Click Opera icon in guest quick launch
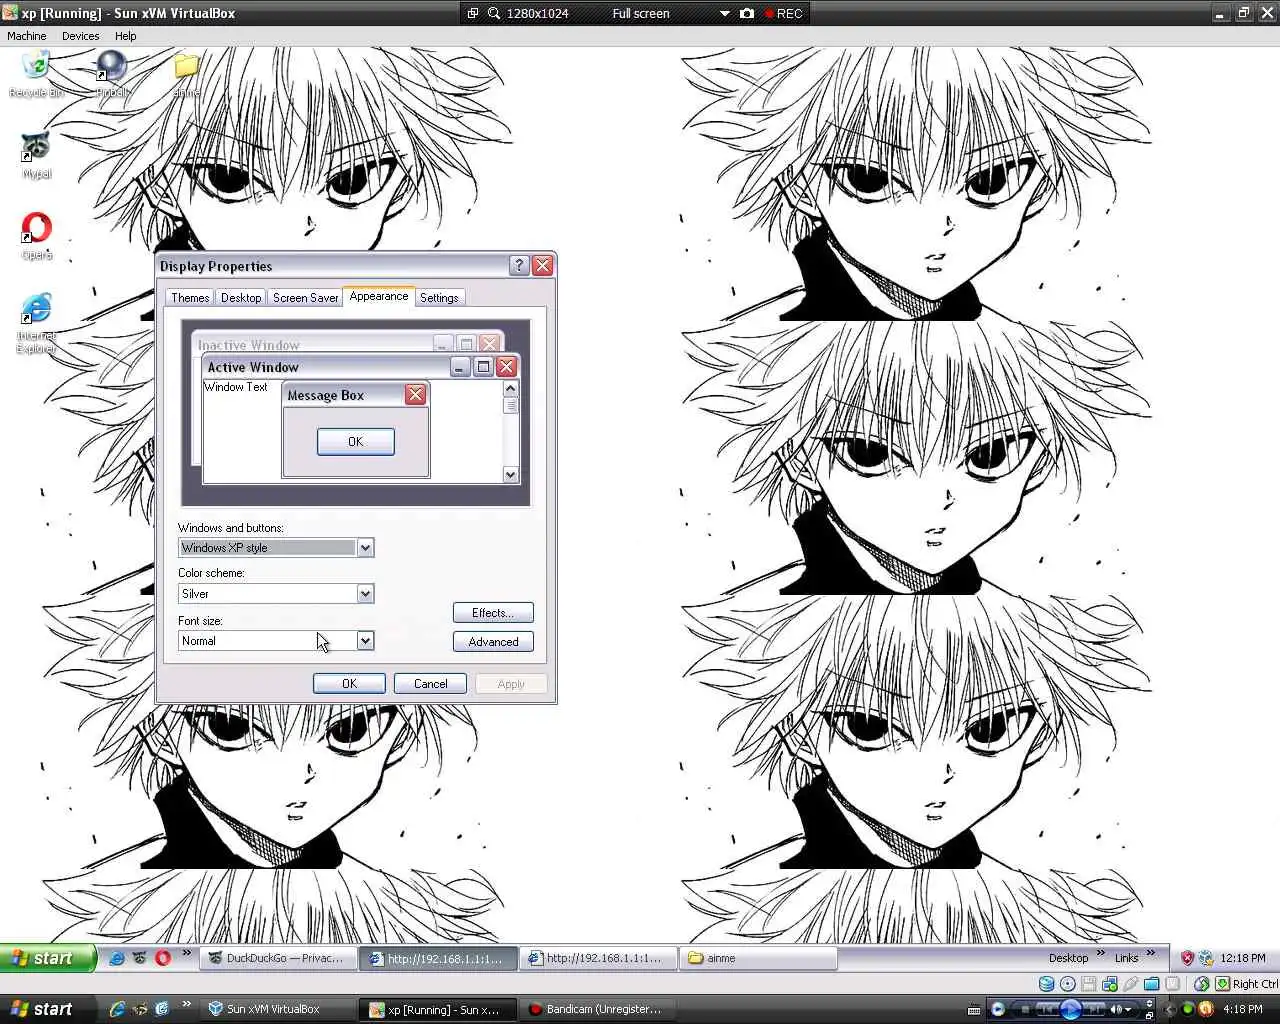 click(163, 958)
